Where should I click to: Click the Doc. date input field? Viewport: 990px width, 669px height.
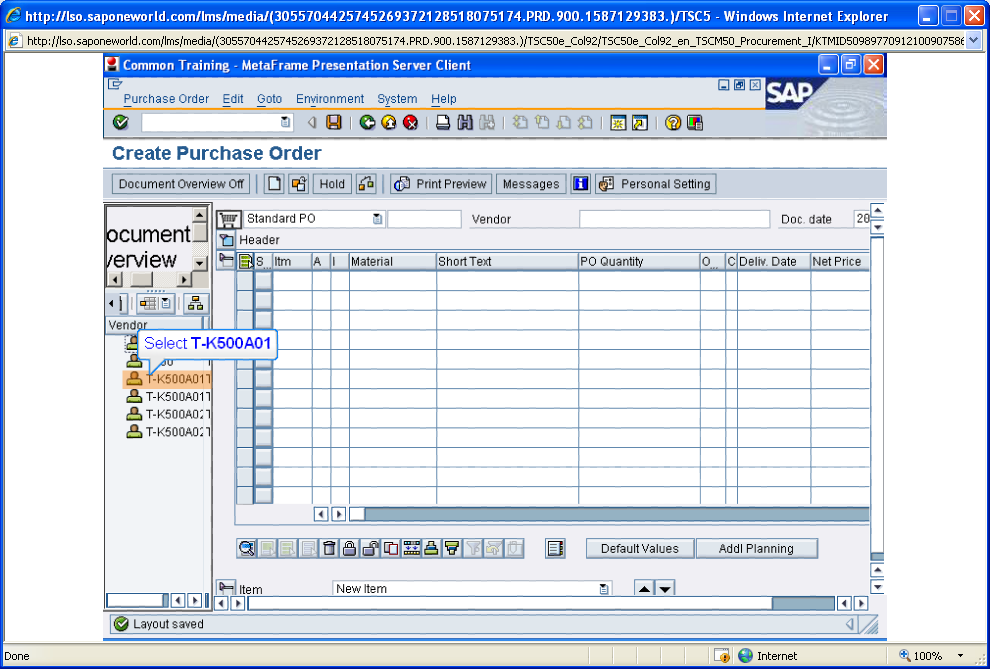click(x=861, y=219)
